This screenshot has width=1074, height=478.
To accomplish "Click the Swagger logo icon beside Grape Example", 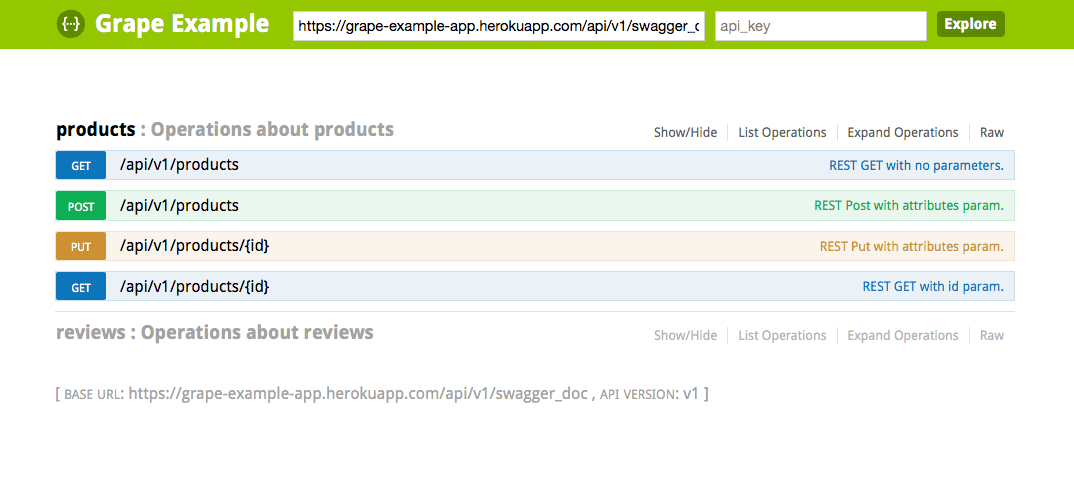I will (x=70, y=24).
